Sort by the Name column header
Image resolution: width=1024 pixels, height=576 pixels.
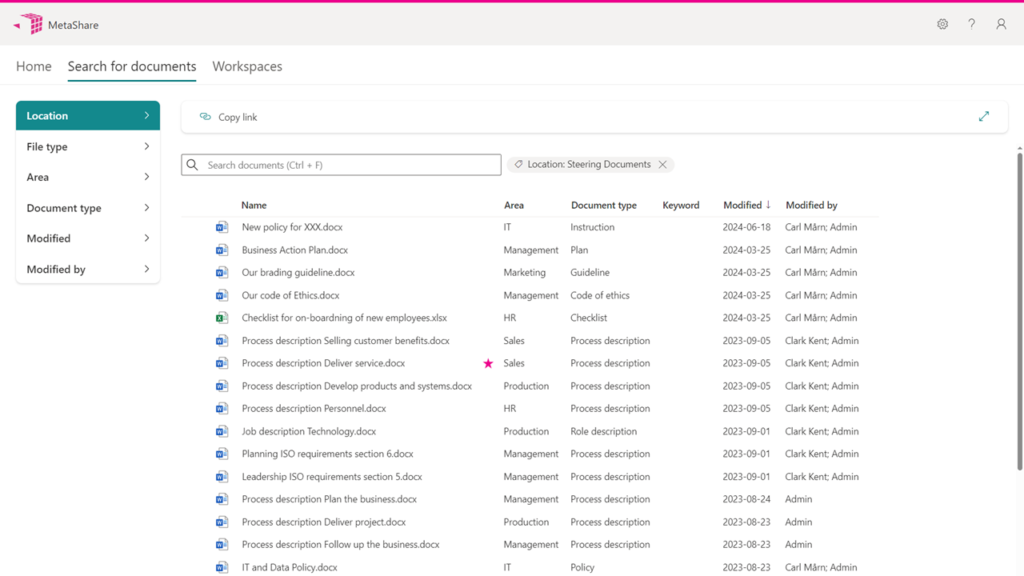pyautogui.click(x=254, y=205)
